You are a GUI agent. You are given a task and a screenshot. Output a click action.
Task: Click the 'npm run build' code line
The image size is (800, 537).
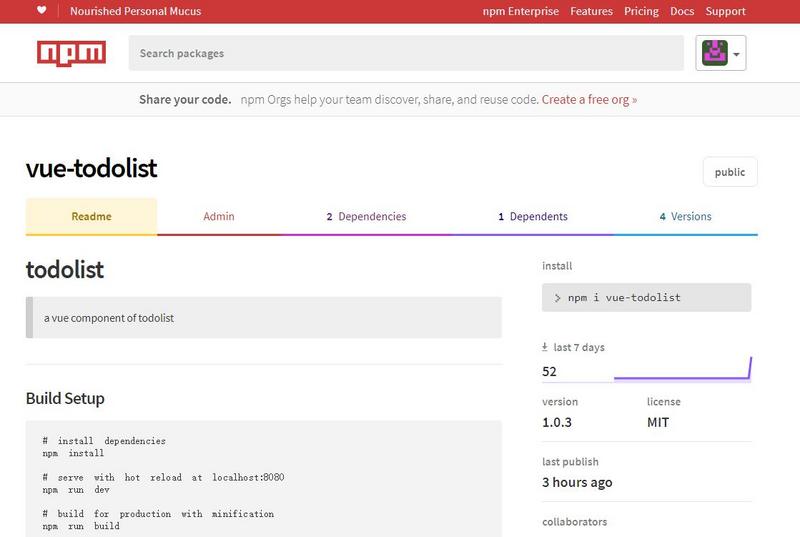81,526
